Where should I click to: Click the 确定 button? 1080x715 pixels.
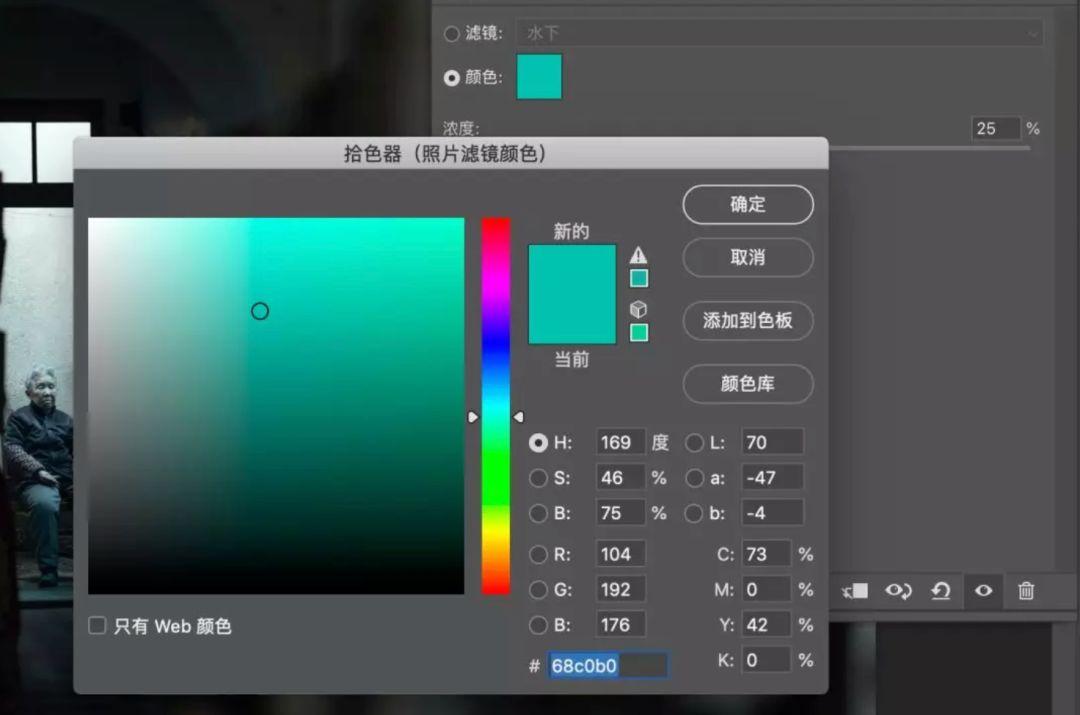tap(748, 204)
